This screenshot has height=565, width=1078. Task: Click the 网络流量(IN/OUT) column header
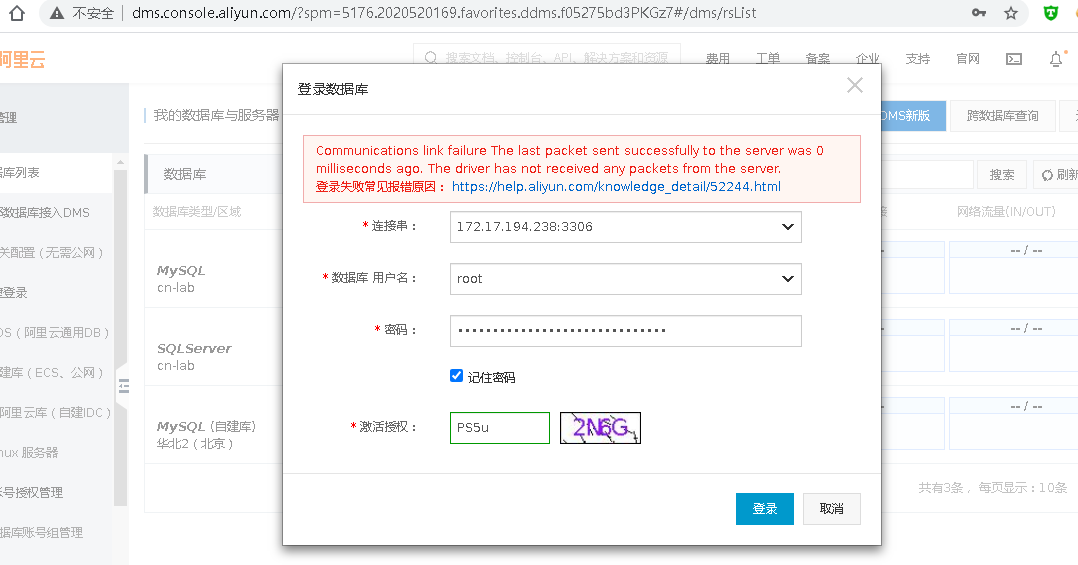1006,212
